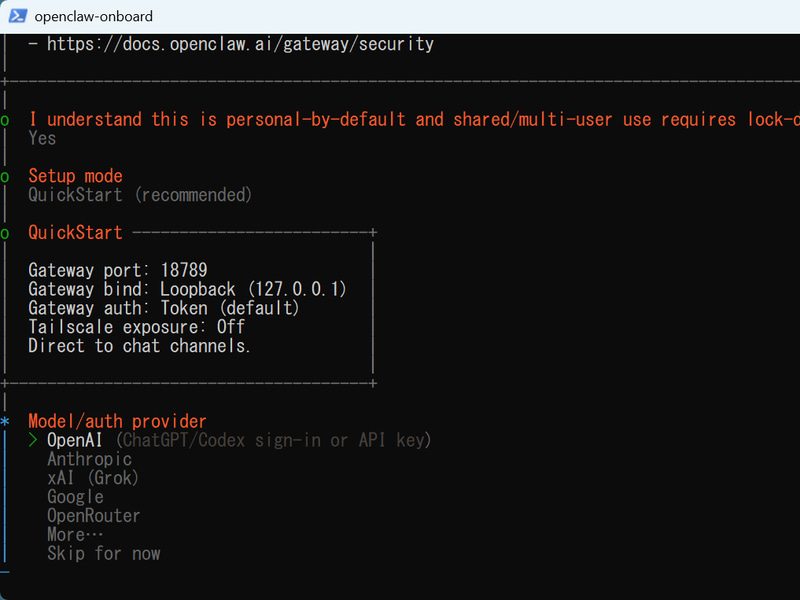This screenshot has width=800, height=600.
Task: Choose Google provider option
Action: coord(76,497)
